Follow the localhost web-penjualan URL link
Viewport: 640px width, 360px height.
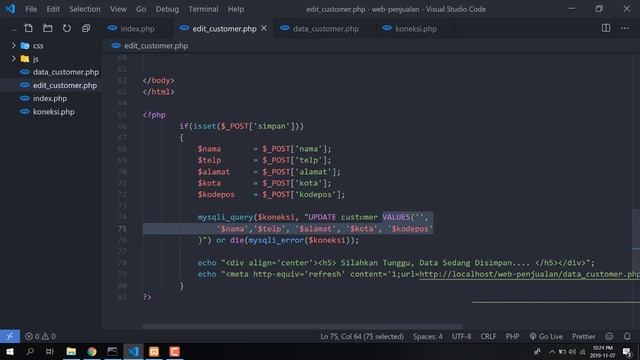pos(529,274)
